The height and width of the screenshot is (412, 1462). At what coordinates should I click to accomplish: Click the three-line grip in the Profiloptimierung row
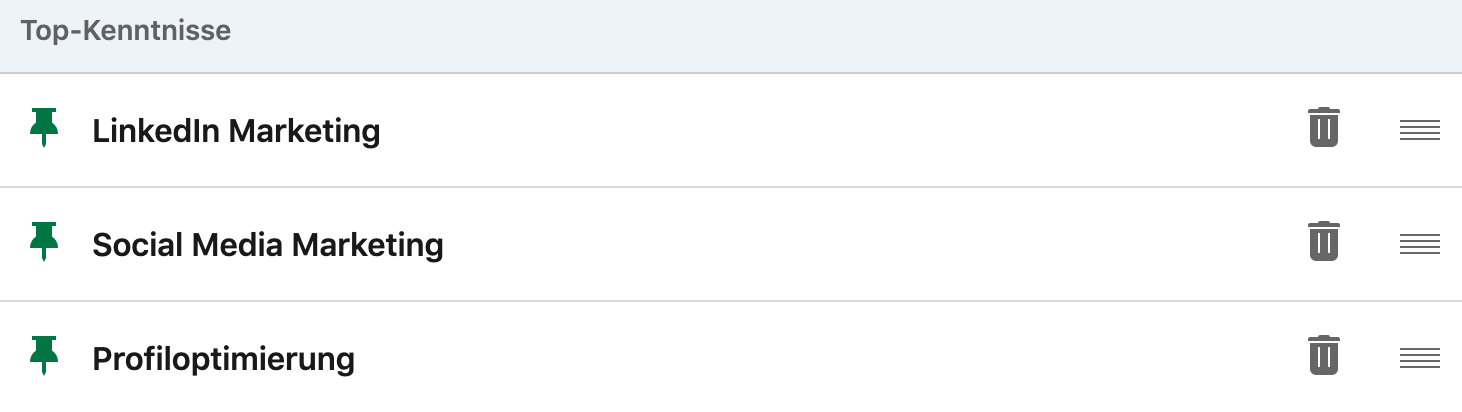pyautogui.click(x=1420, y=358)
